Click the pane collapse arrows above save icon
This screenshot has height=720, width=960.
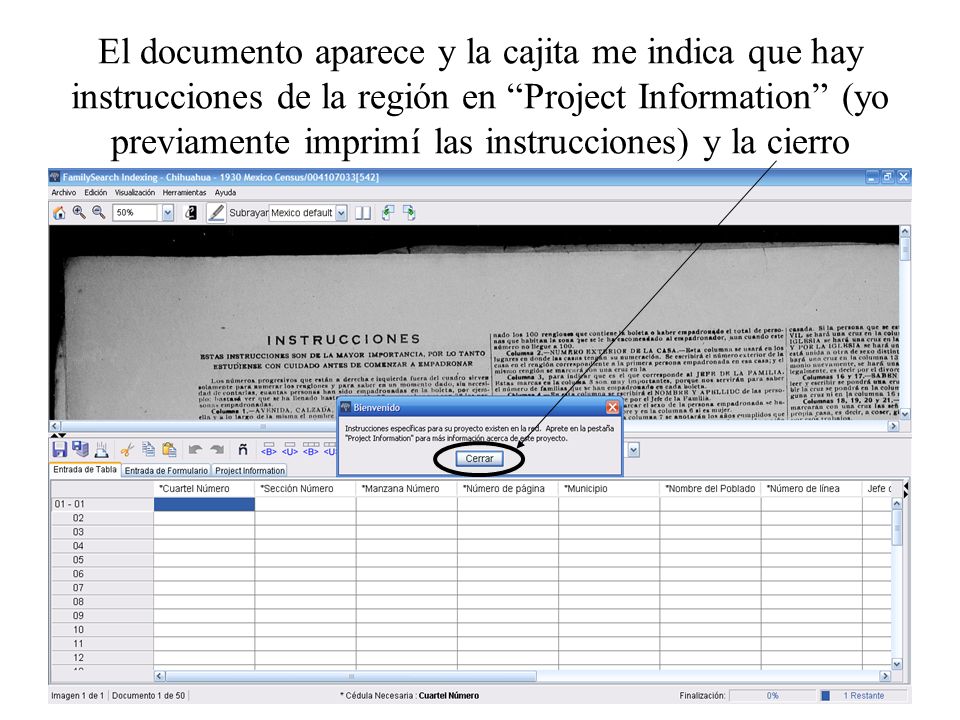57,435
